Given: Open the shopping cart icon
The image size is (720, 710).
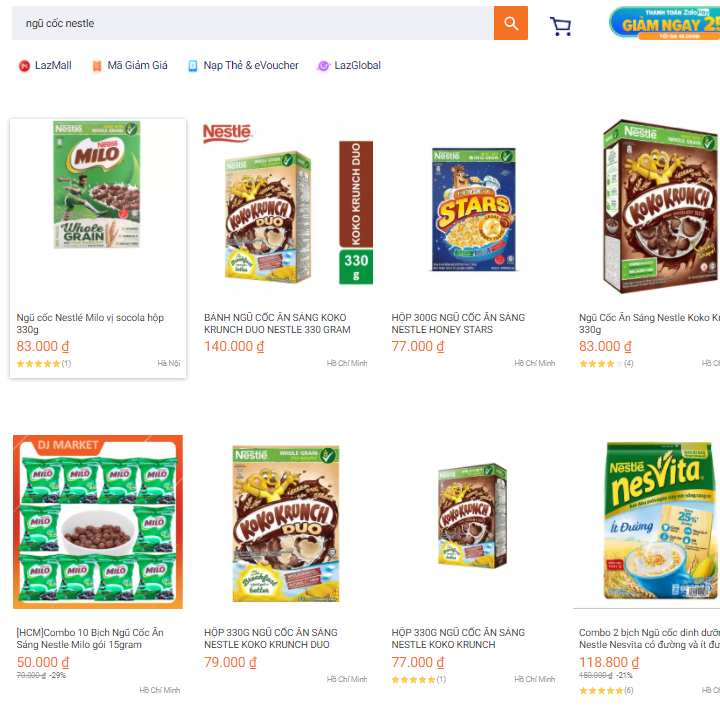Looking at the screenshot, I should [561, 26].
